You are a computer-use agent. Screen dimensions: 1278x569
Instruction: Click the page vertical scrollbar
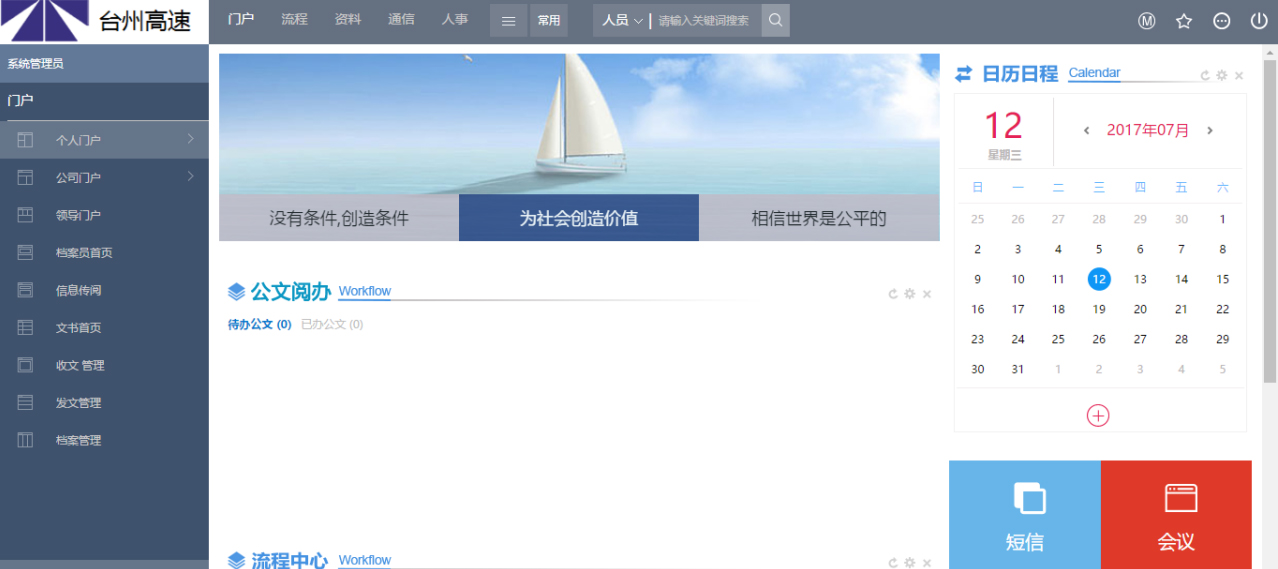pyautogui.click(x=1270, y=221)
